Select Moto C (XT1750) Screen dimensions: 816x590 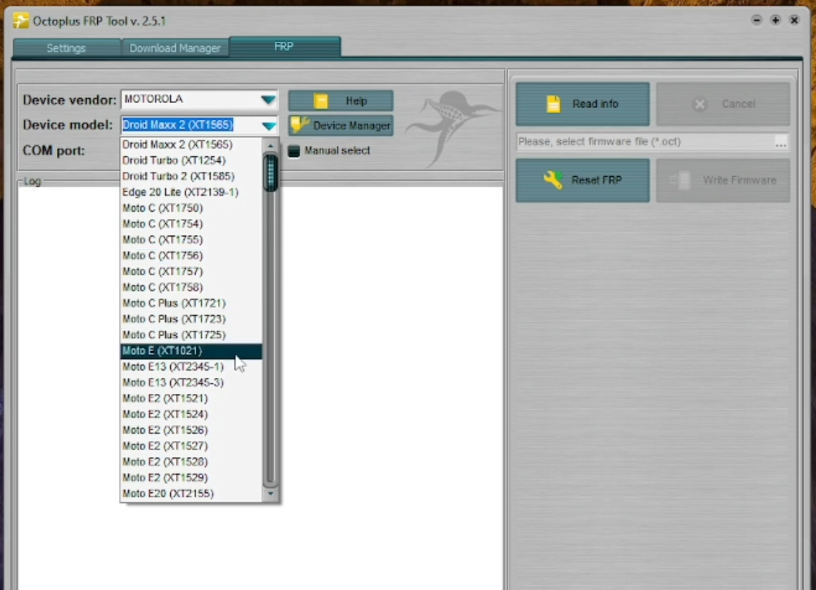191,208
